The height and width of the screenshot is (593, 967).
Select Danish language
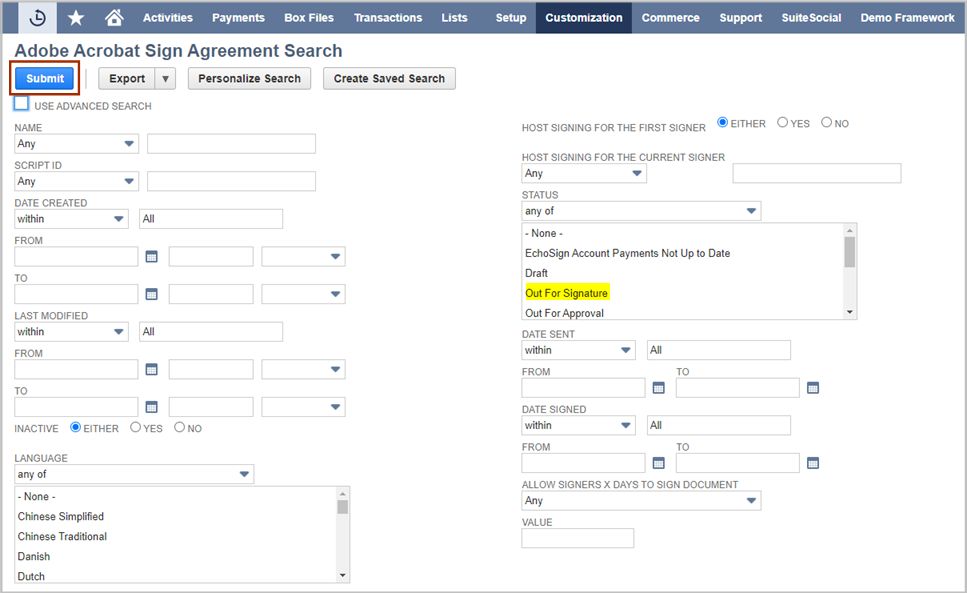[x=33, y=557]
